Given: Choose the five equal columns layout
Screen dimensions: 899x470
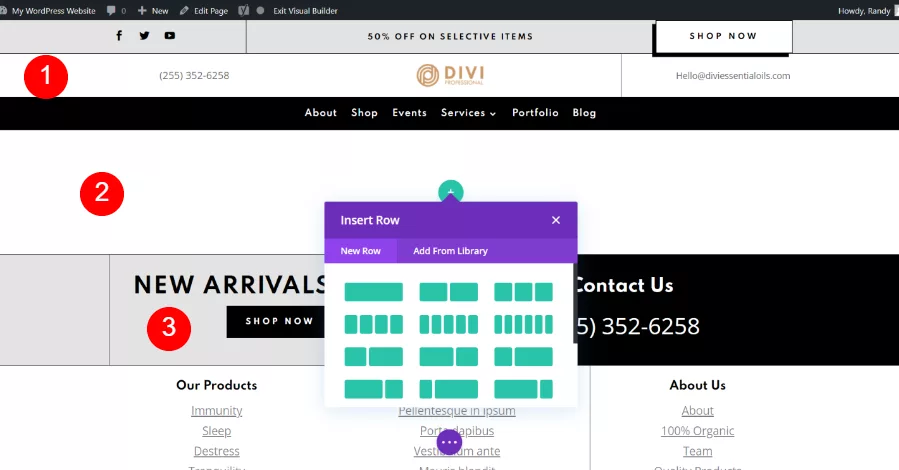Looking at the screenshot, I should tap(448, 324).
